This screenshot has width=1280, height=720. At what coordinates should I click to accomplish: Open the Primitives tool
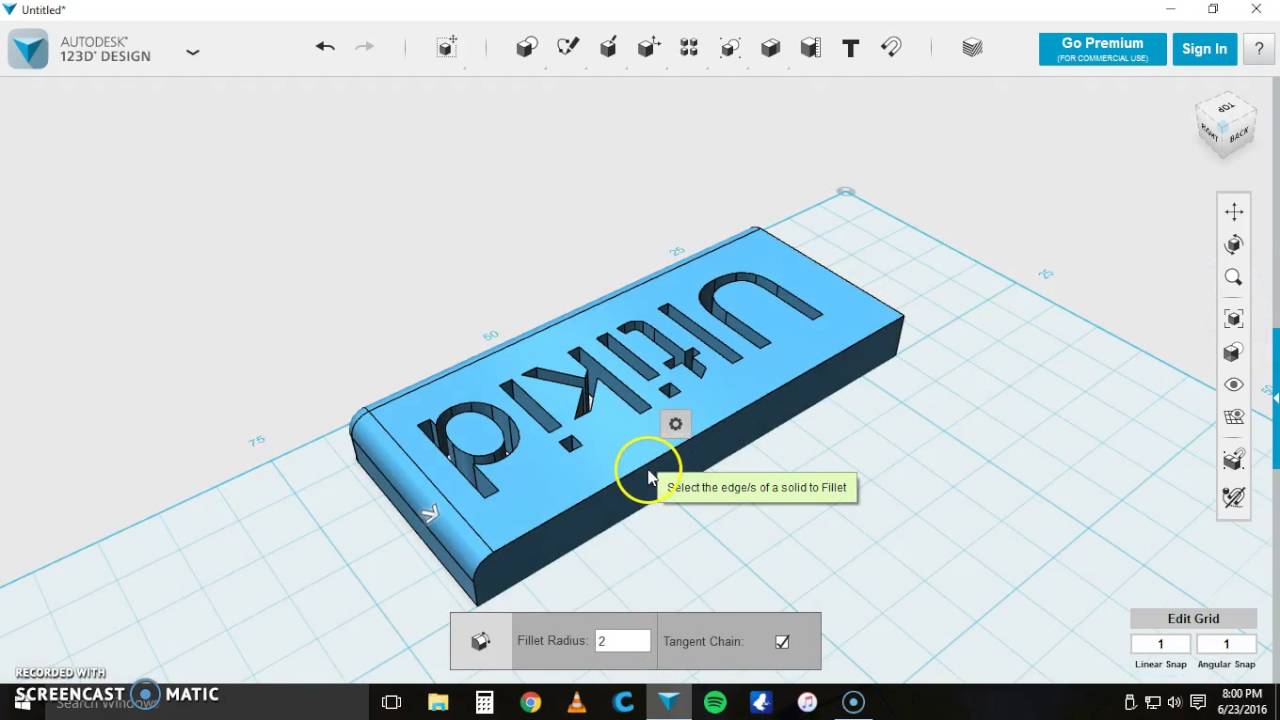point(527,47)
